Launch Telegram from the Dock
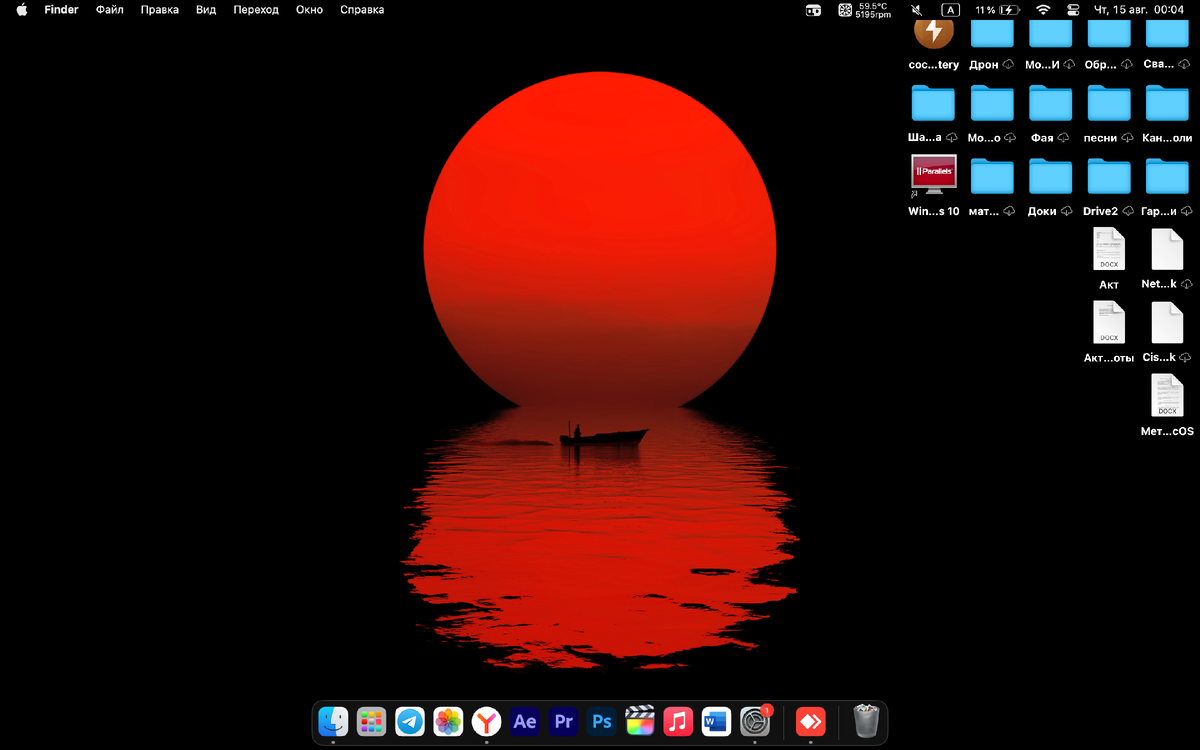 tap(410, 721)
